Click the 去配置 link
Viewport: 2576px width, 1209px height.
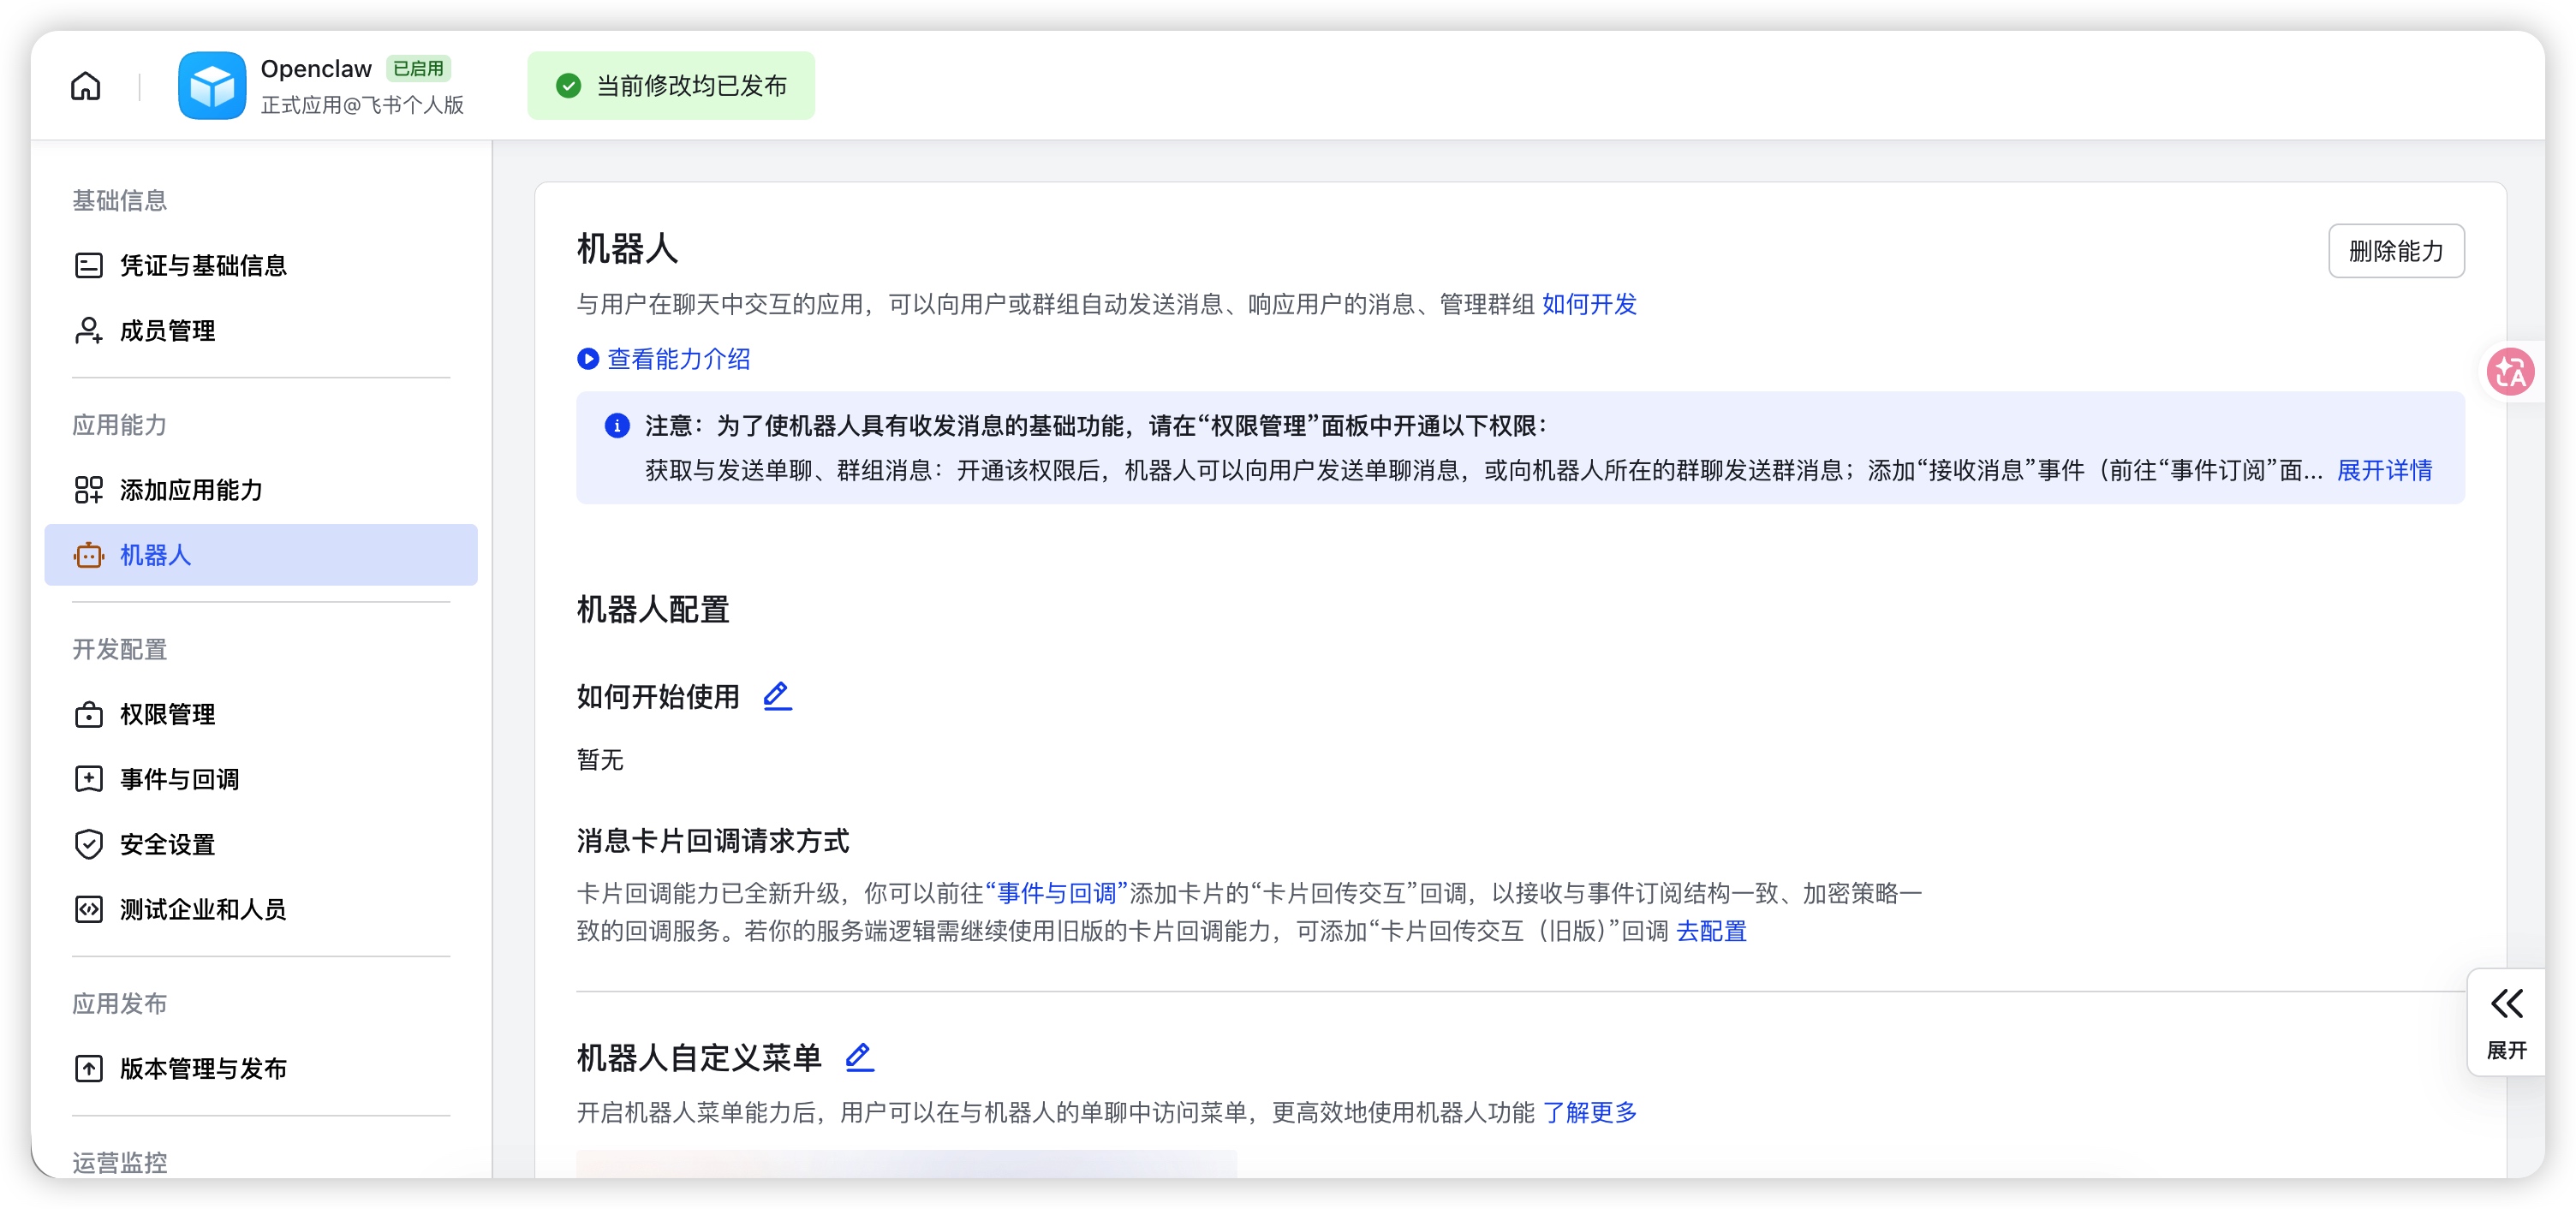(1711, 931)
